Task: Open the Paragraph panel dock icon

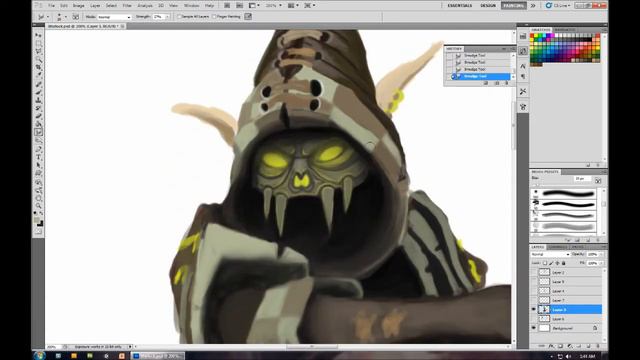Action: click(523, 76)
